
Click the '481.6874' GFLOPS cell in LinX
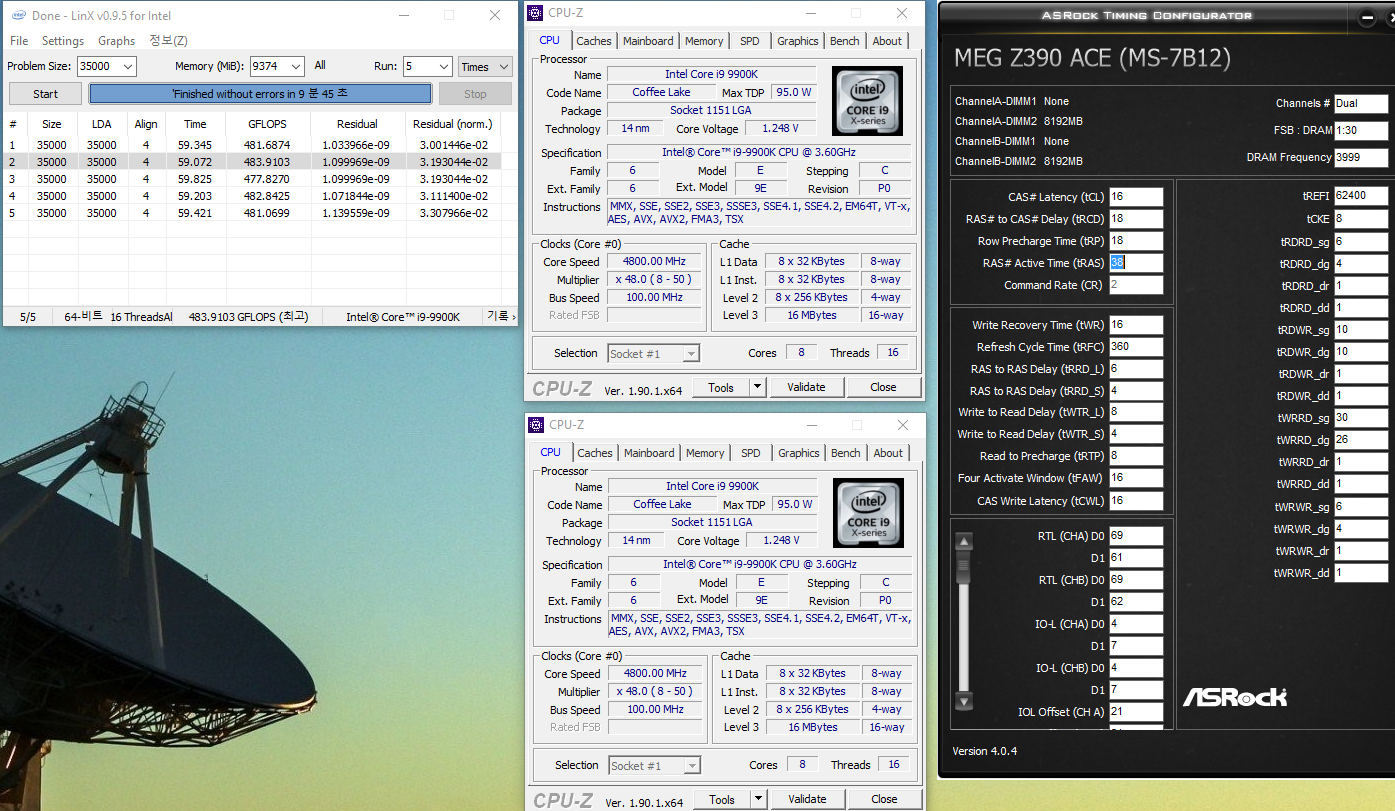click(x=268, y=145)
